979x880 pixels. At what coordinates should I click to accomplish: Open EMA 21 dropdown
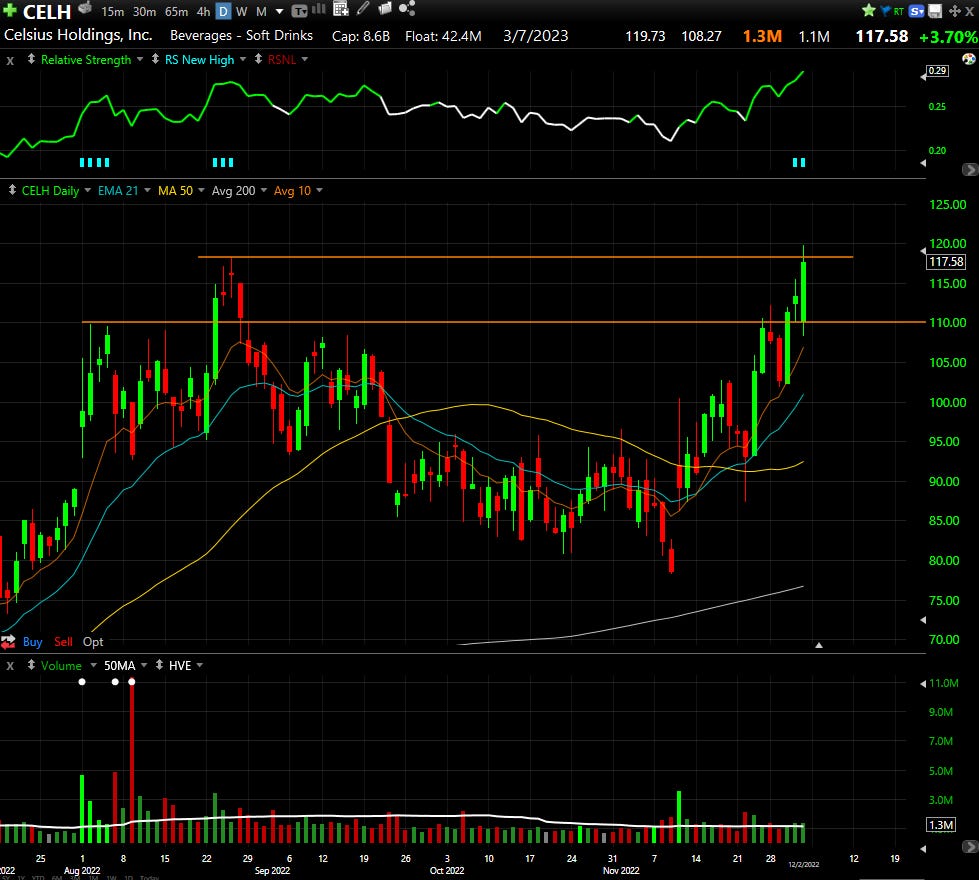click(147, 190)
